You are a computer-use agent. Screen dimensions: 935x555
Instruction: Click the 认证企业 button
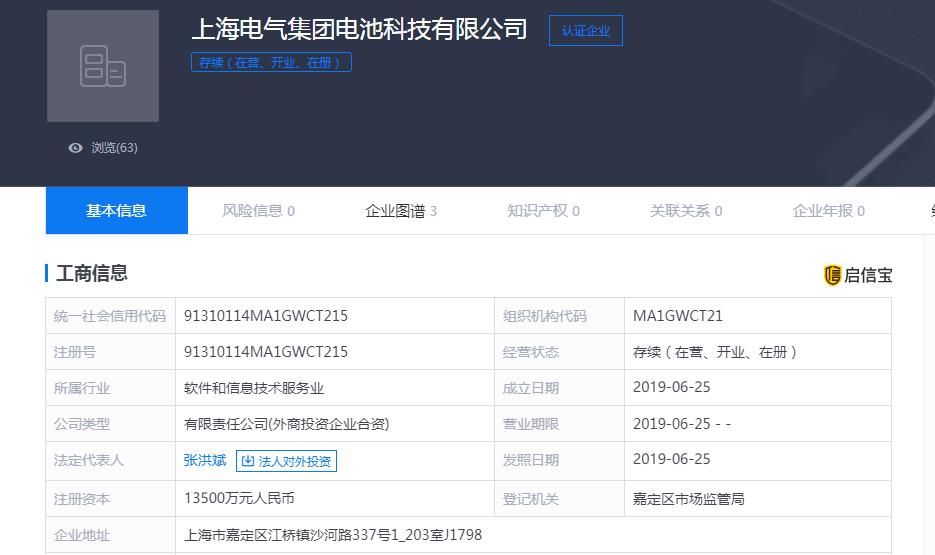tap(586, 30)
